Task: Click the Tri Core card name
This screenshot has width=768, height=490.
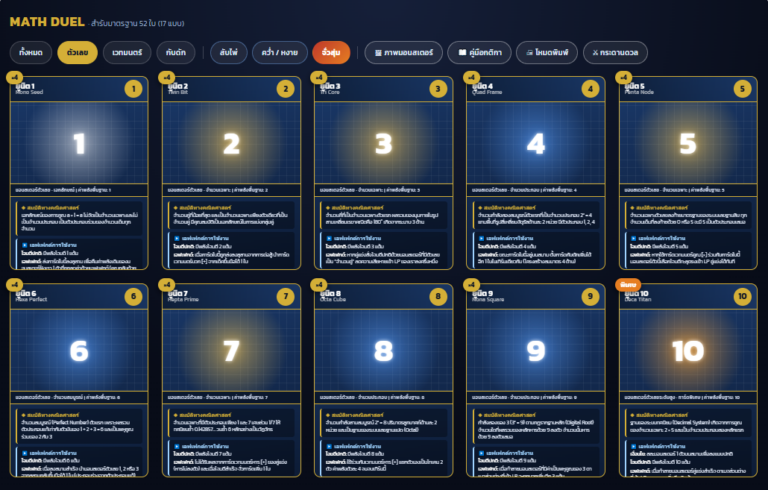Action: pos(330,92)
